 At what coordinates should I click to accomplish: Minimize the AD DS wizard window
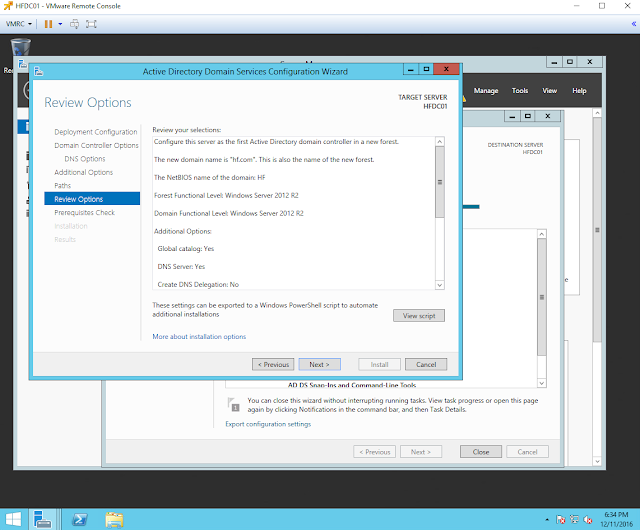[x=411, y=69]
